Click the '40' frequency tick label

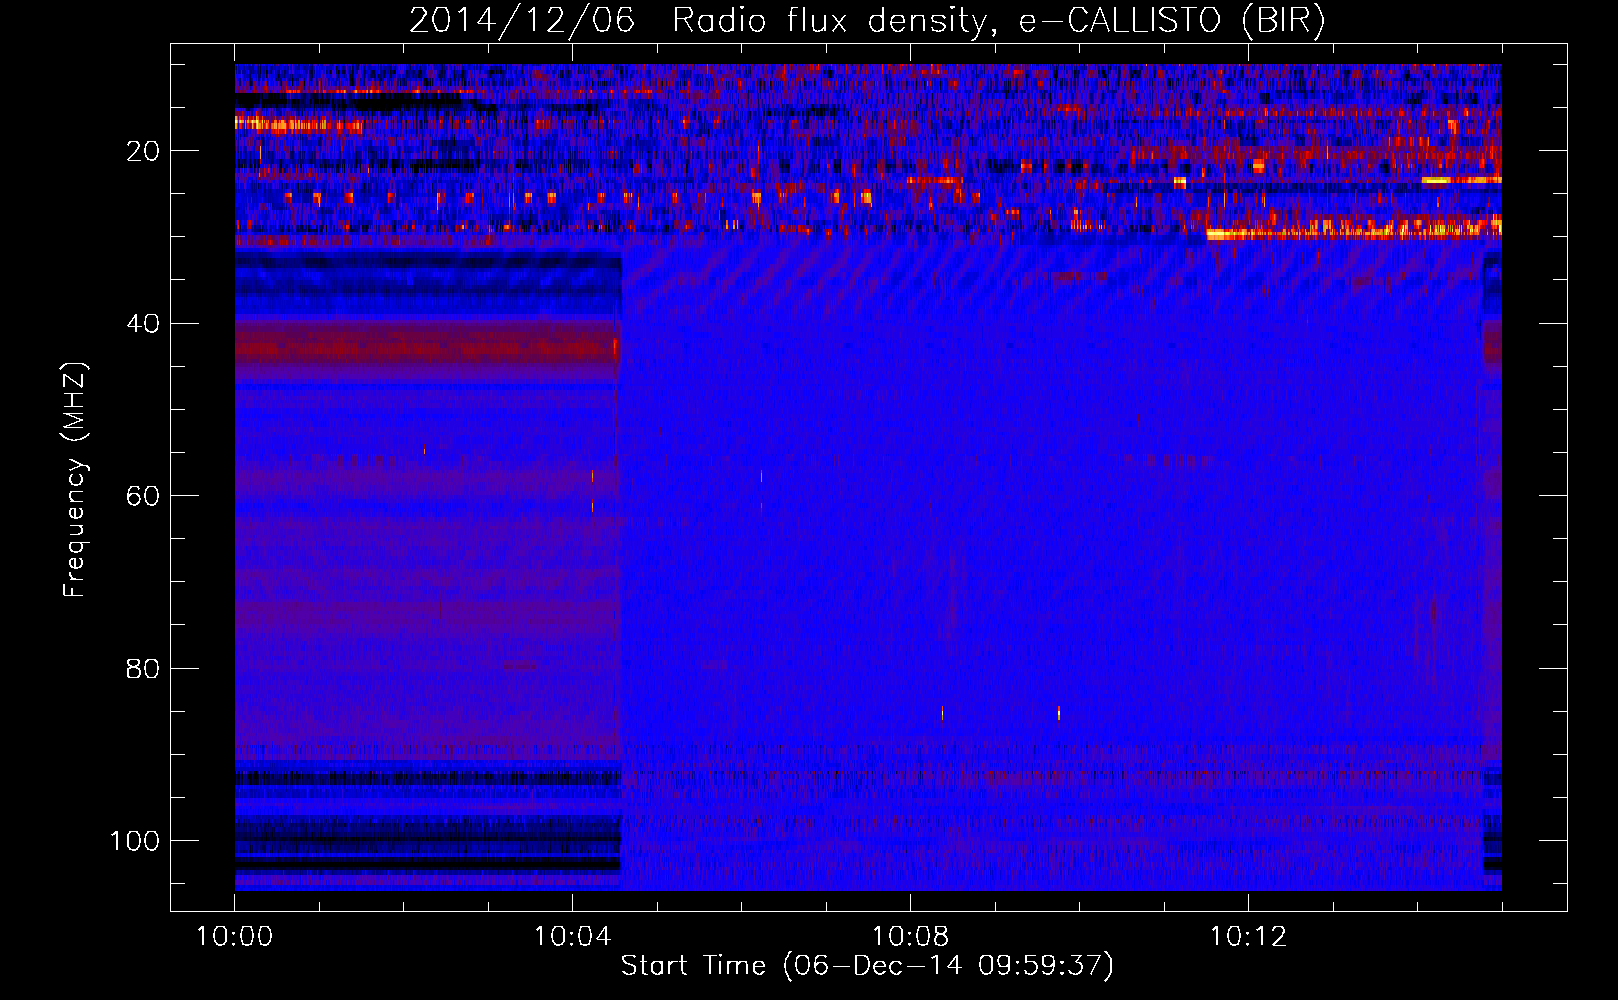[143, 324]
